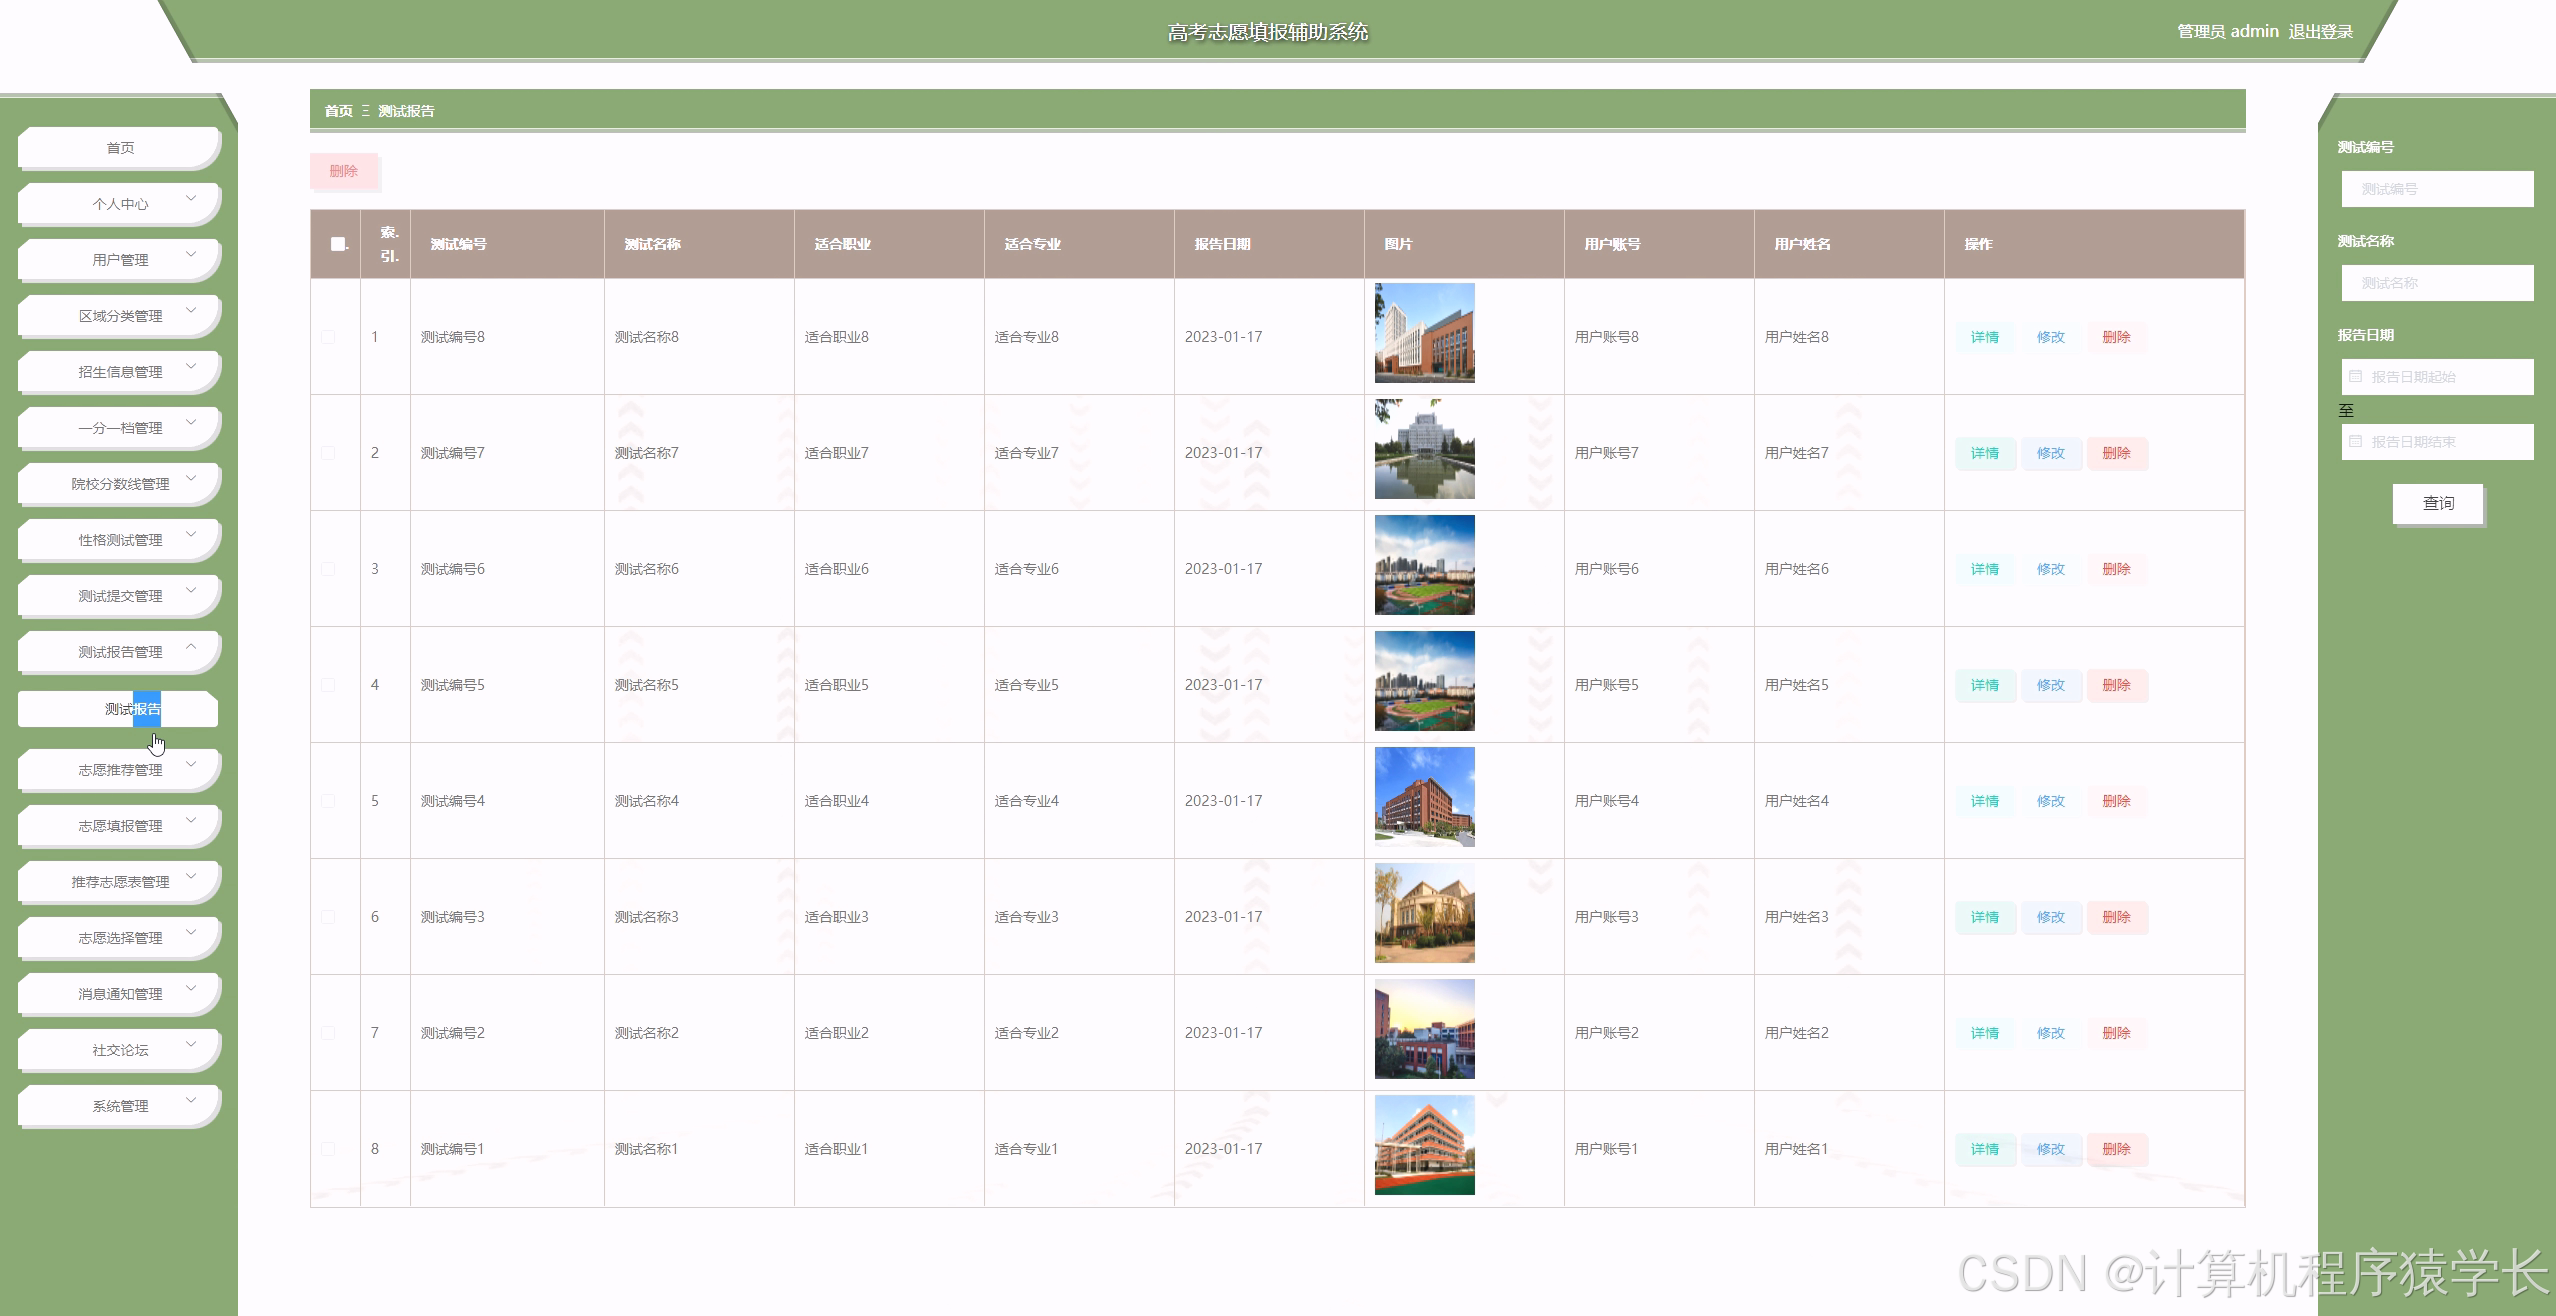Expand the 志愿推荐管理 menu arrow
Viewport: 2556px width, 1316px height.
point(191,765)
